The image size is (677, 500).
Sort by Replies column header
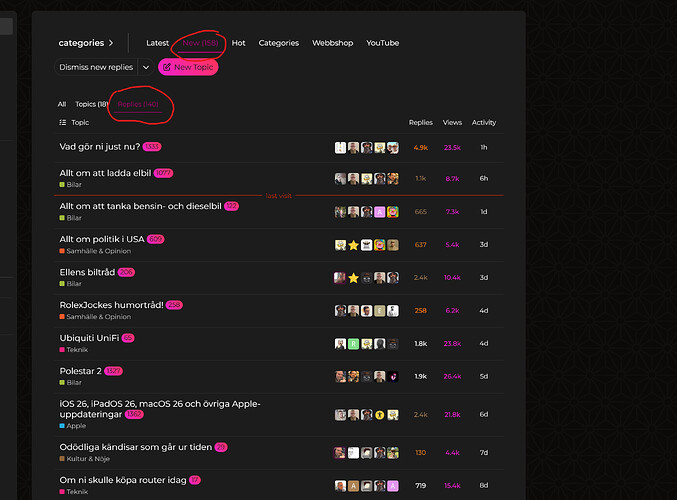[421, 123]
